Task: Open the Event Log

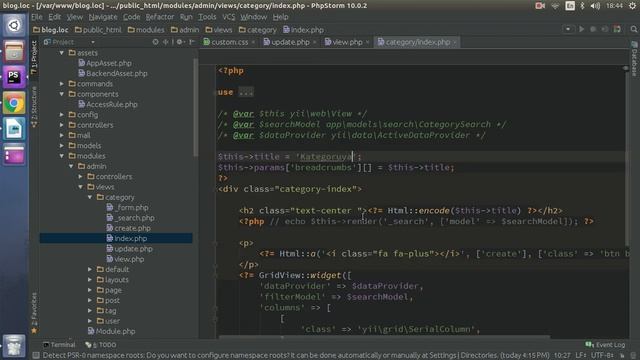Action: click(x=605, y=345)
